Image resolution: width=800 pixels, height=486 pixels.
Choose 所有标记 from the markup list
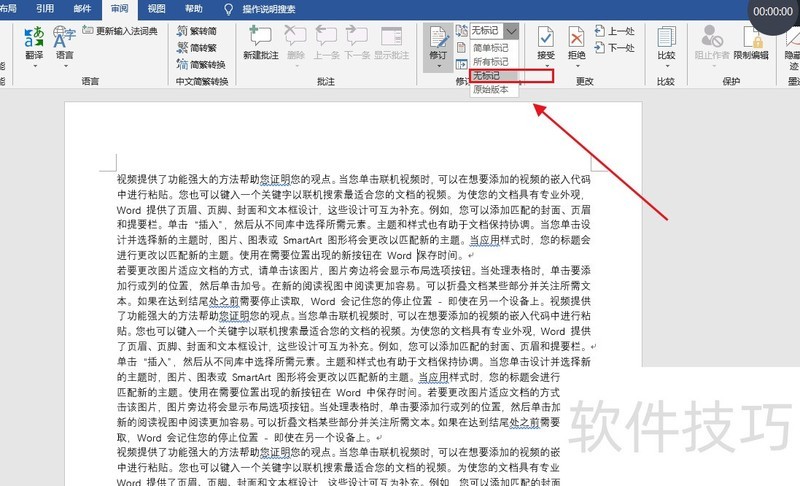tap(490, 62)
